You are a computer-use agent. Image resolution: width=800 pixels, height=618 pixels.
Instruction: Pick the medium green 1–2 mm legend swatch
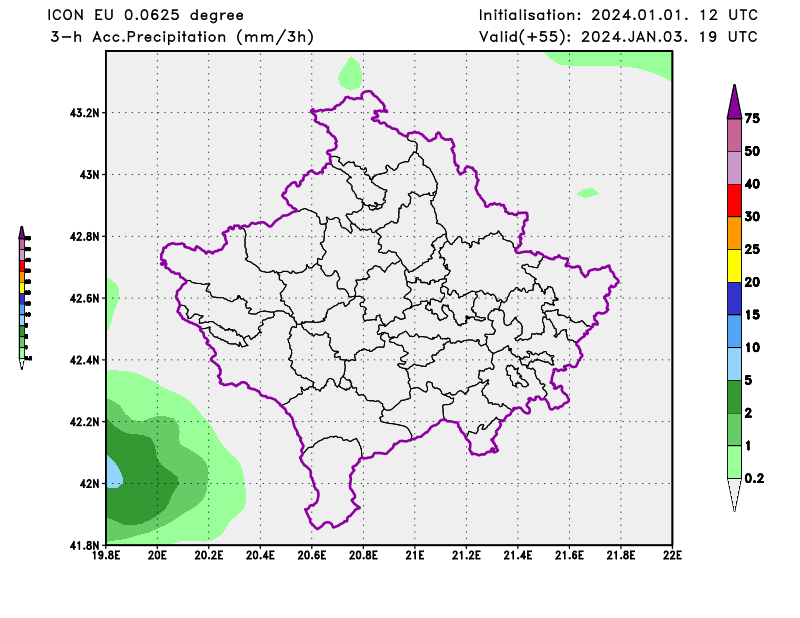point(734,429)
